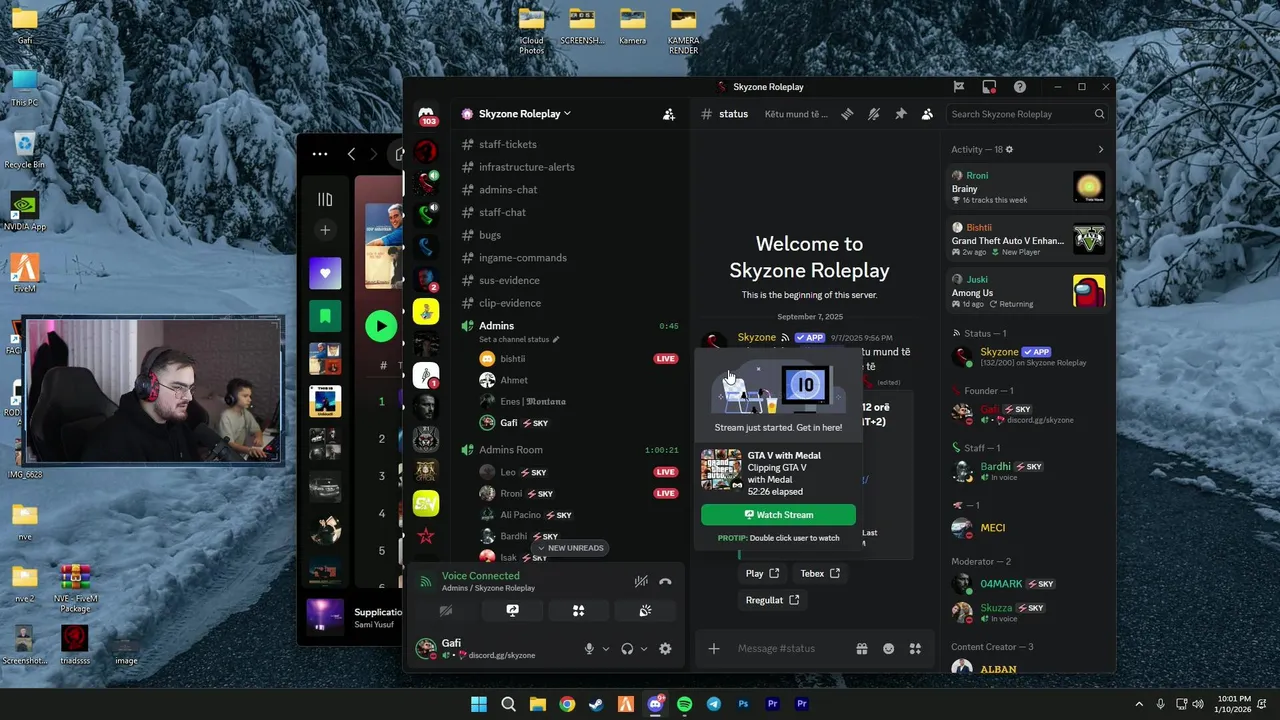Open notification settings bell in channel header
This screenshot has width=1280, height=720.
(873, 114)
